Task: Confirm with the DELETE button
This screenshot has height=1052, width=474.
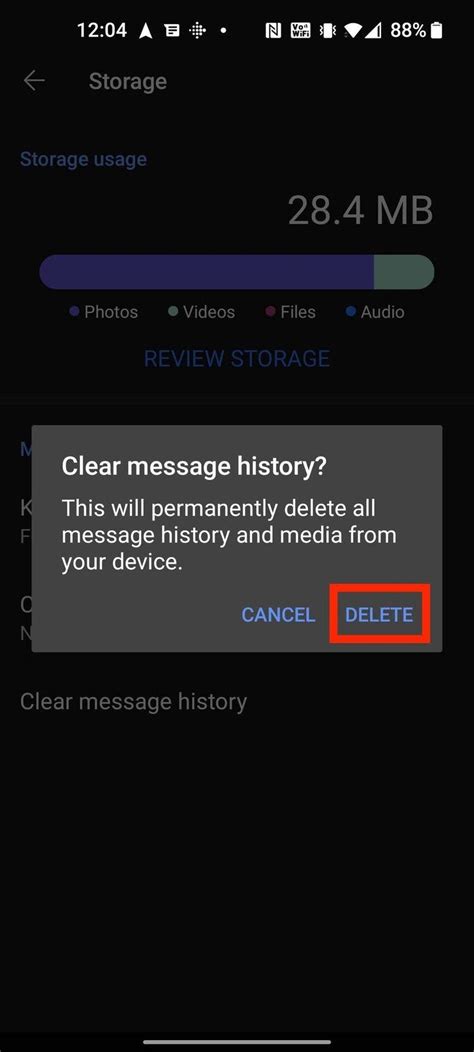Action: pyautogui.click(x=379, y=615)
